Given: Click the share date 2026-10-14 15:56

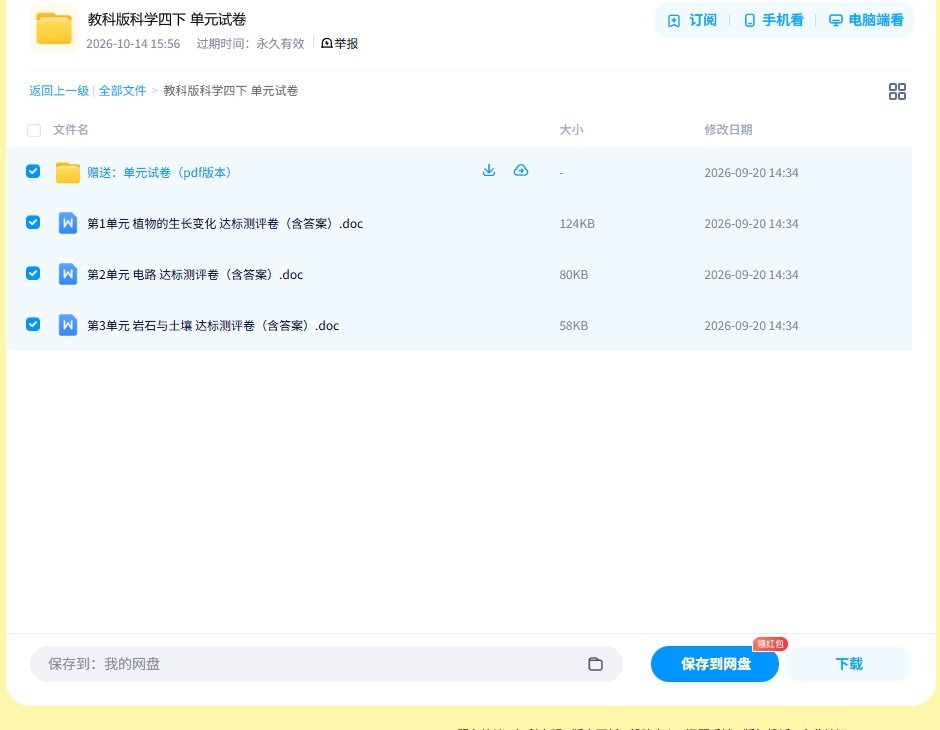Looking at the screenshot, I should click(133, 44).
